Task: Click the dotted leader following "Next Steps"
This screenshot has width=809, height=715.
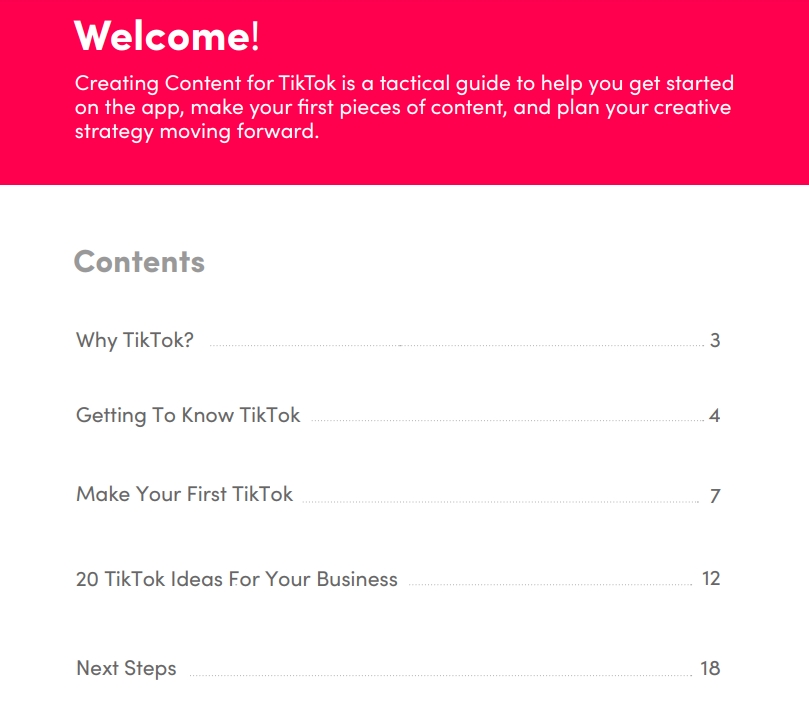Action: 440,675
